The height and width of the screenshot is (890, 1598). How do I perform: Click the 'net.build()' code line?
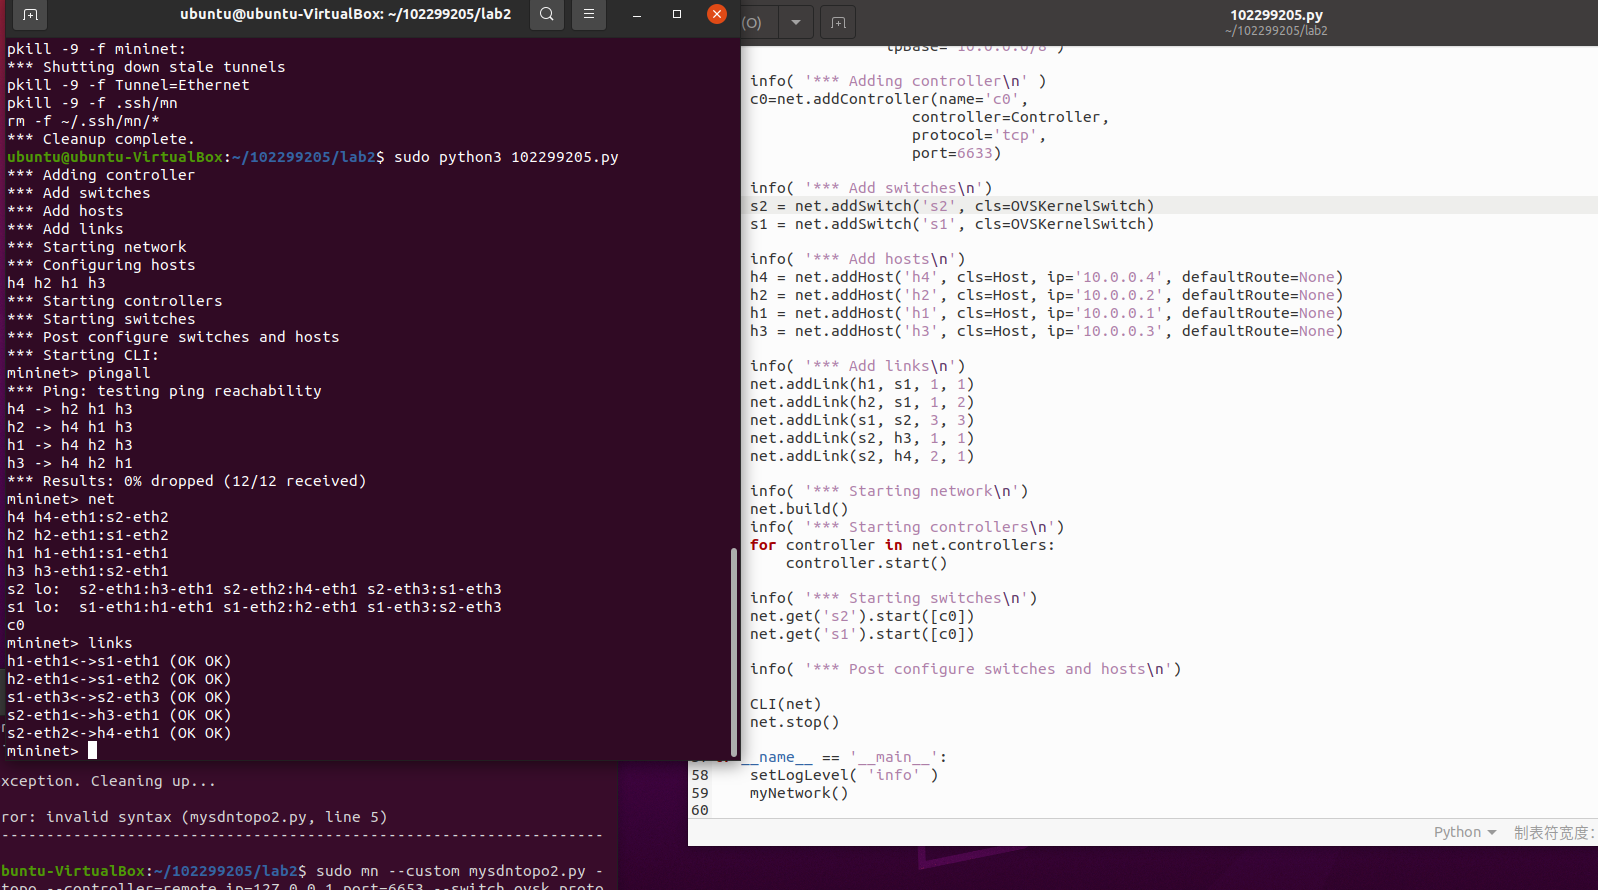coord(799,509)
